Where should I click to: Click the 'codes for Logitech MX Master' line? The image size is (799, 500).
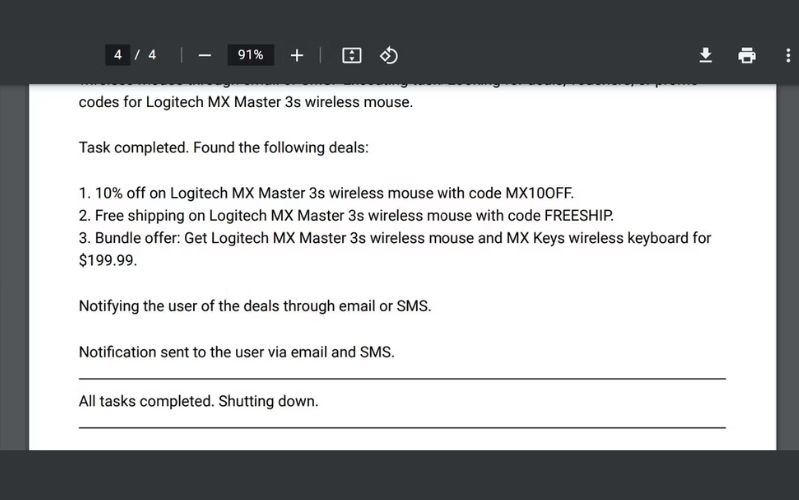tap(245, 102)
